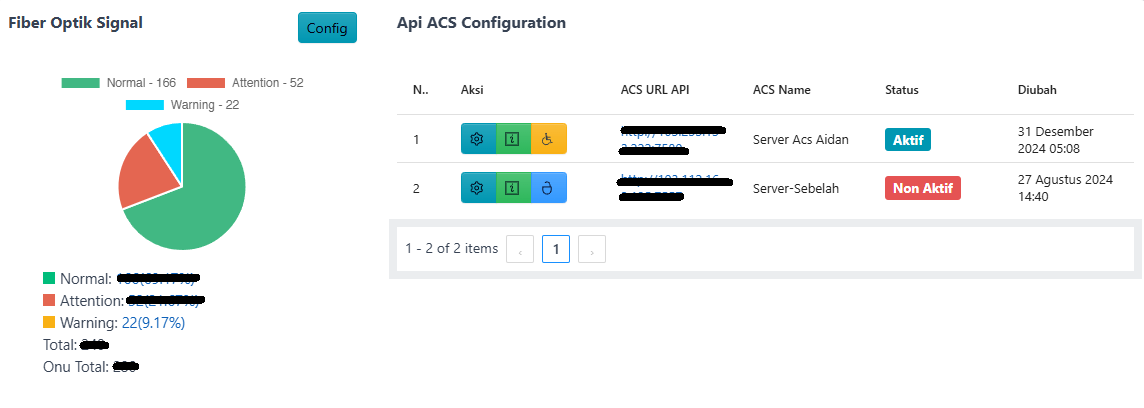Click Total label below Warning row
Screen dimensions: 1144x408
[60, 345]
